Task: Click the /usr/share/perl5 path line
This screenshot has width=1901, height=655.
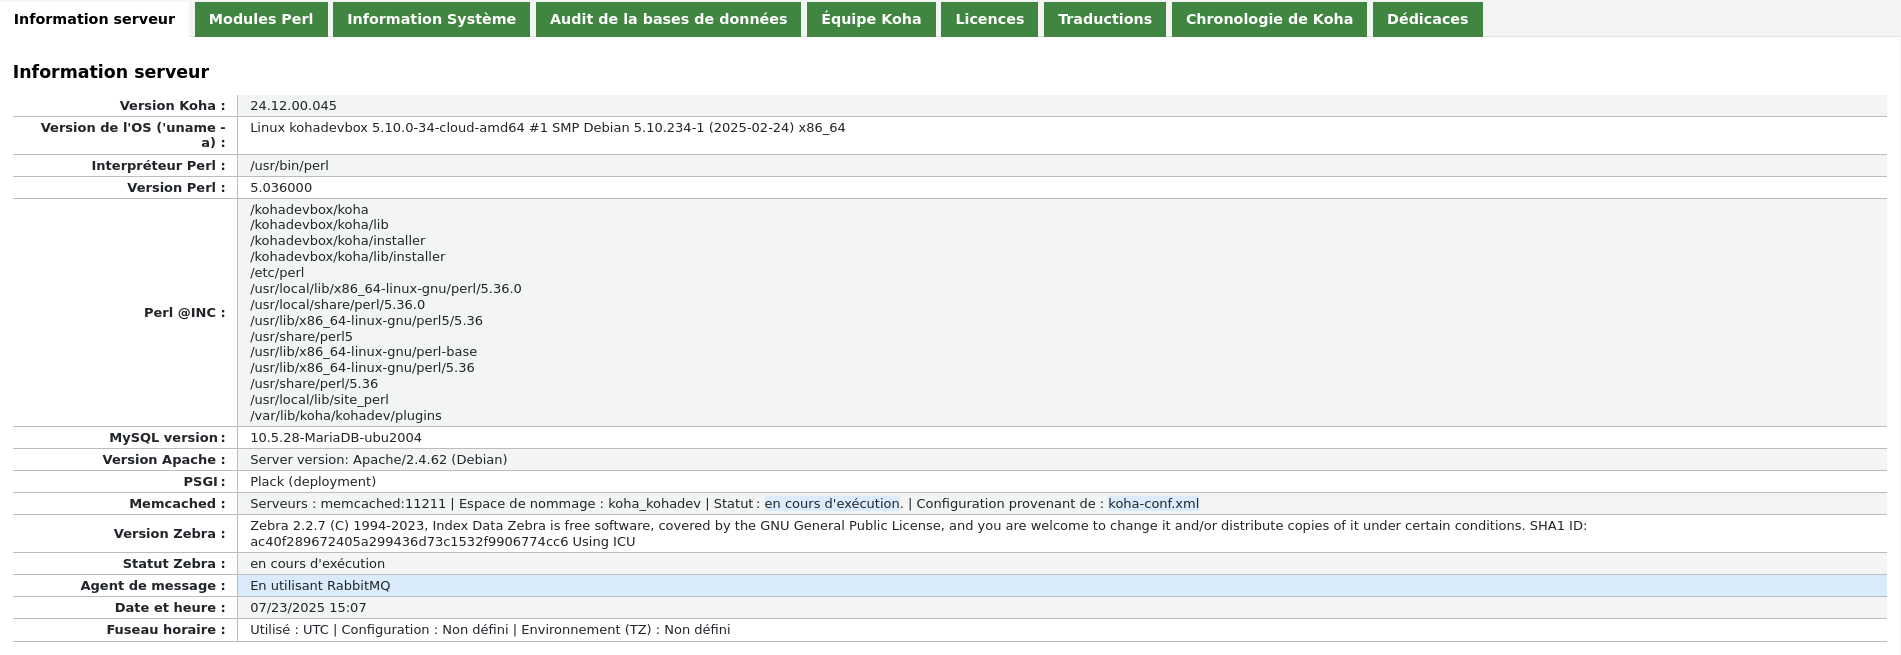Action: pos(301,337)
